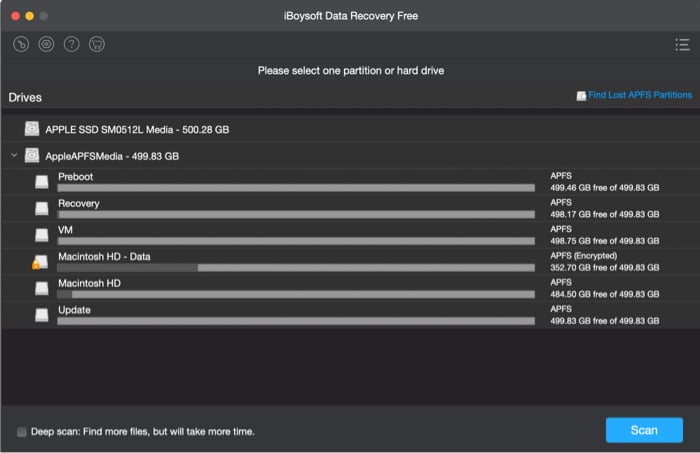Click the Preboot volume icon
This screenshot has height=453, width=700.
42,182
